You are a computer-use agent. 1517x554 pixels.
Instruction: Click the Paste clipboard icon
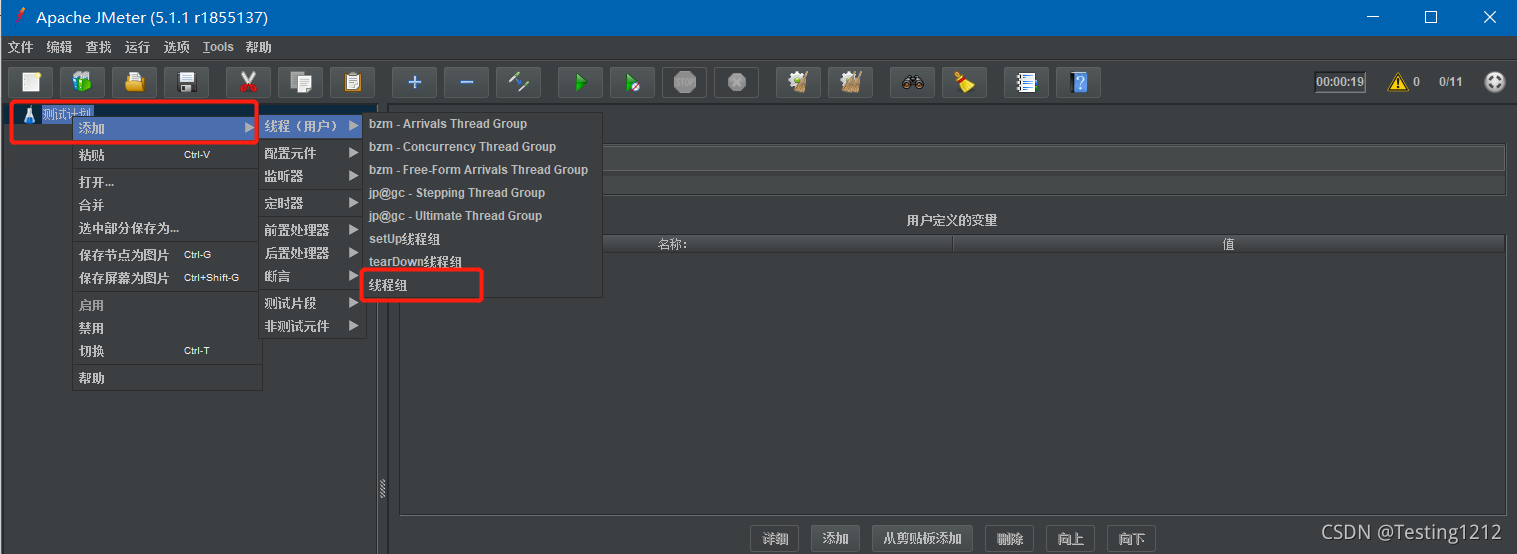tap(352, 82)
